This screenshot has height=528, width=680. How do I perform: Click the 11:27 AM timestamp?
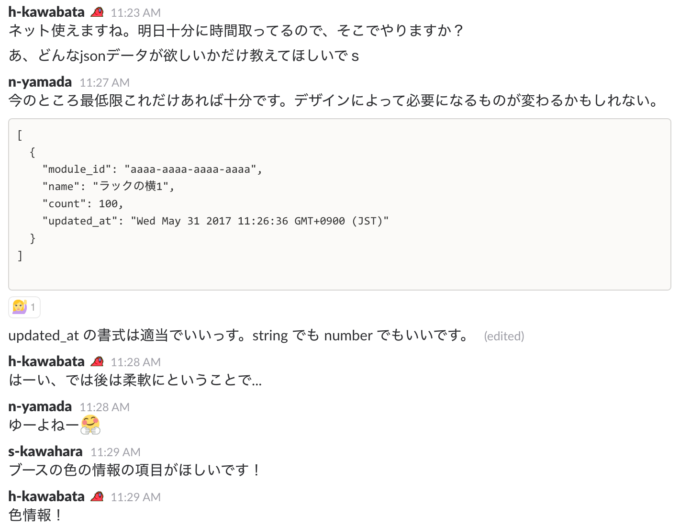[105, 83]
